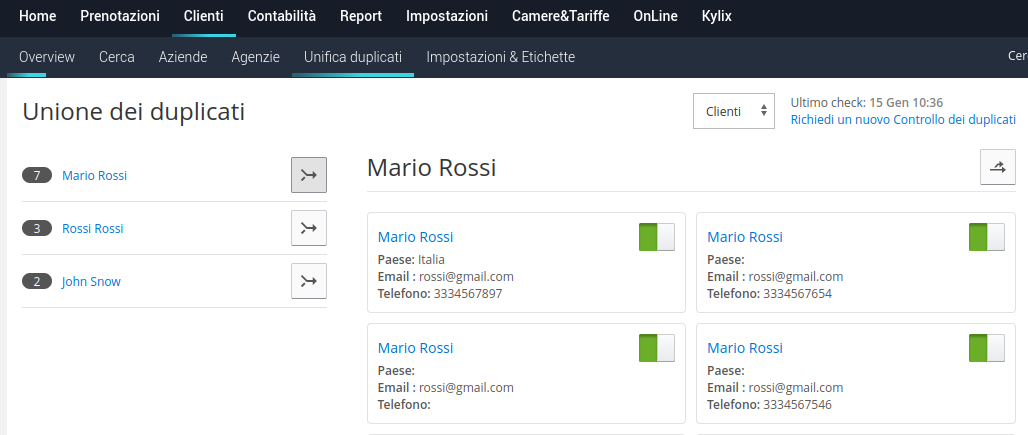The width and height of the screenshot is (1028, 435).
Task: Open the Kylix menu item
Action: (x=717, y=16)
